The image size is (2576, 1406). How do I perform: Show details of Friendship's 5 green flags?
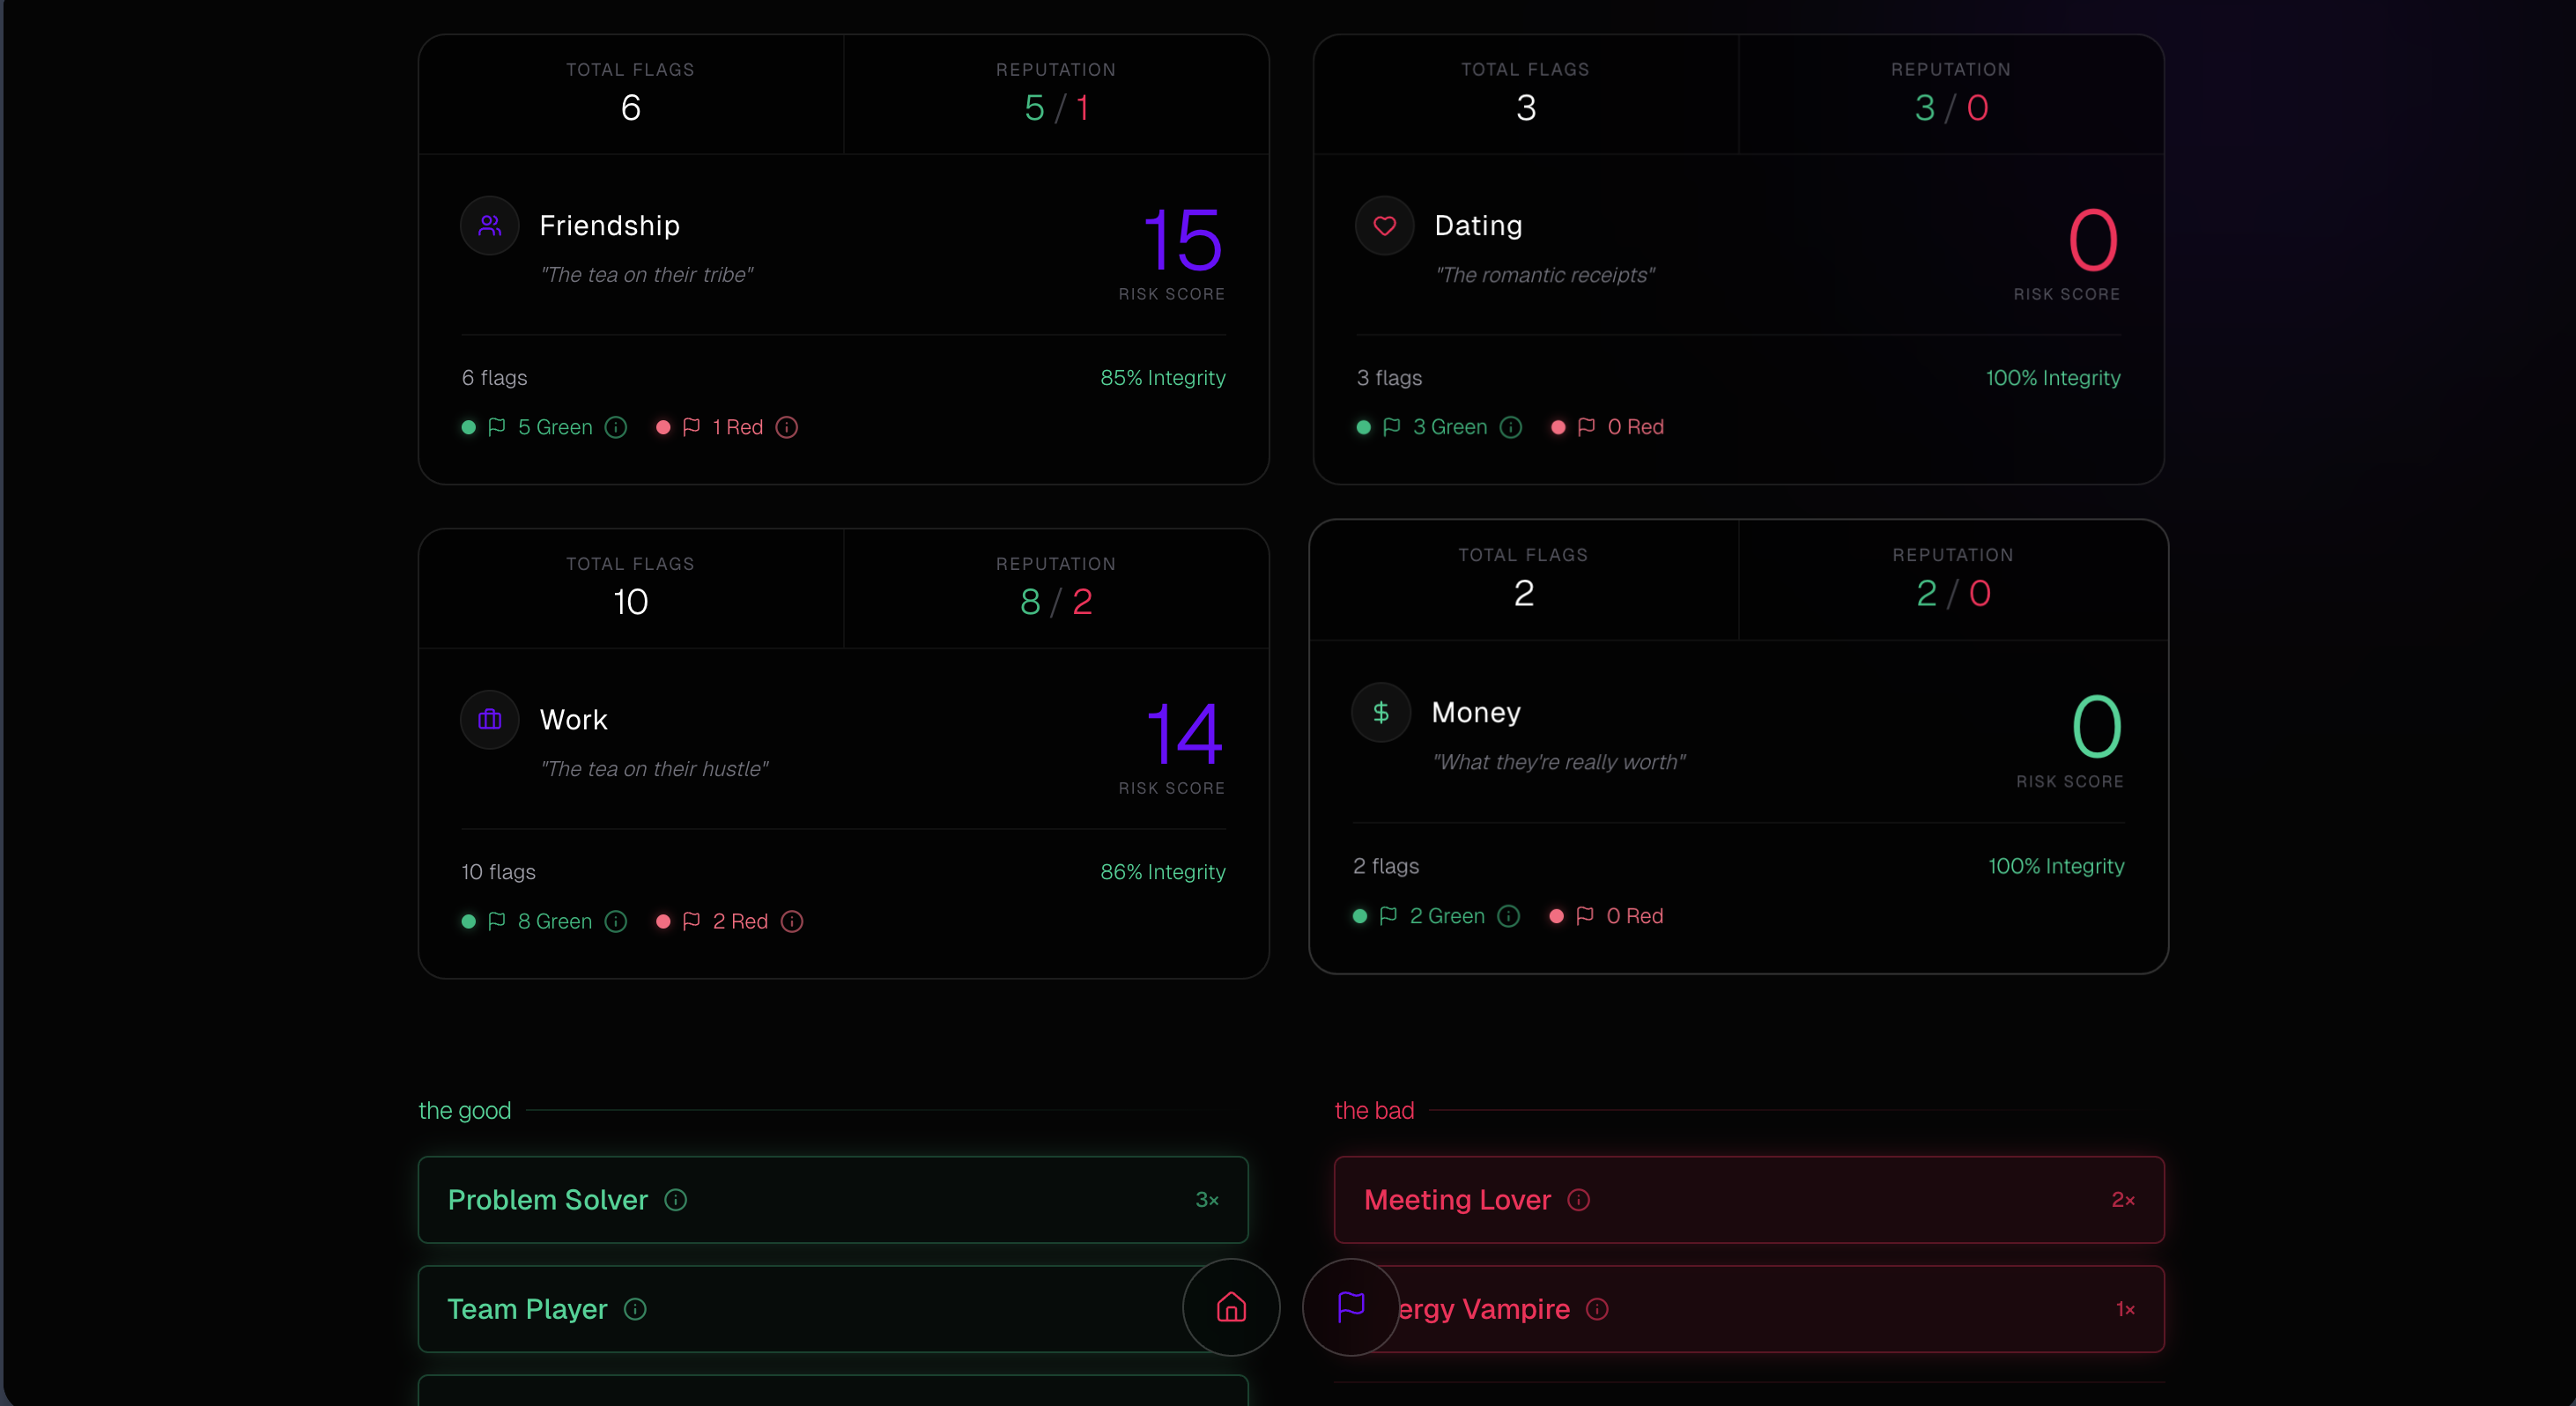click(x=615, y=427)
